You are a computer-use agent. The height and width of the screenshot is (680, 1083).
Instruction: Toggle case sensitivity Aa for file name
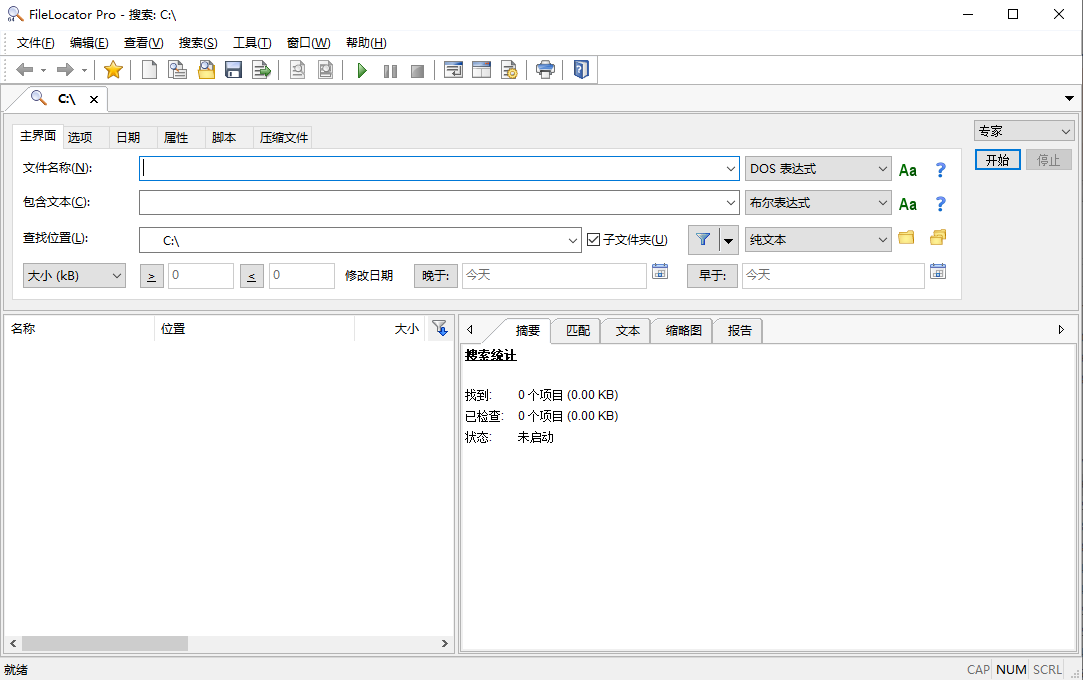pyautogui.click(x=908, y=170)
